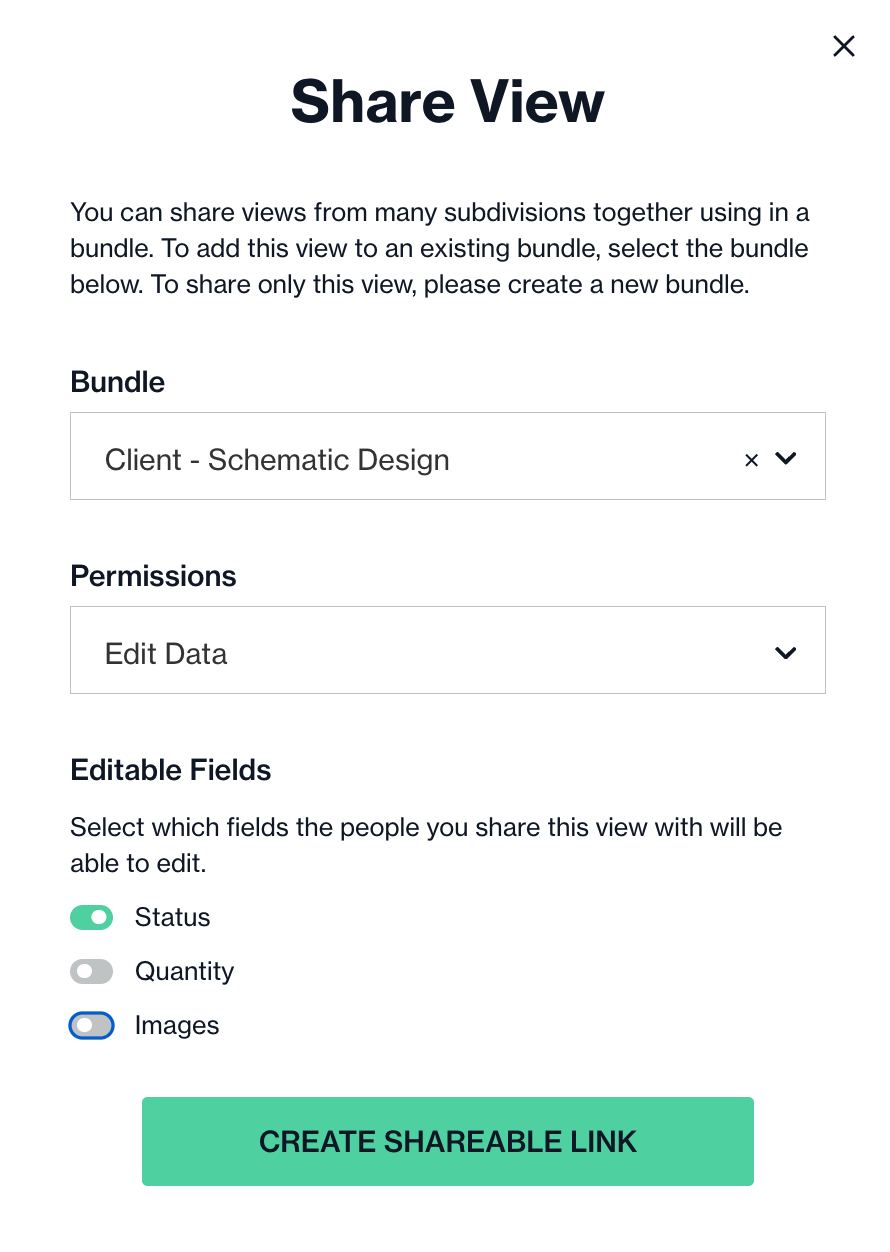Image resolution: width=890 pixels, height=1252 pixels.
Task: Clear the selected Client - Schematic Design bundle
Action: click(752, 460)
